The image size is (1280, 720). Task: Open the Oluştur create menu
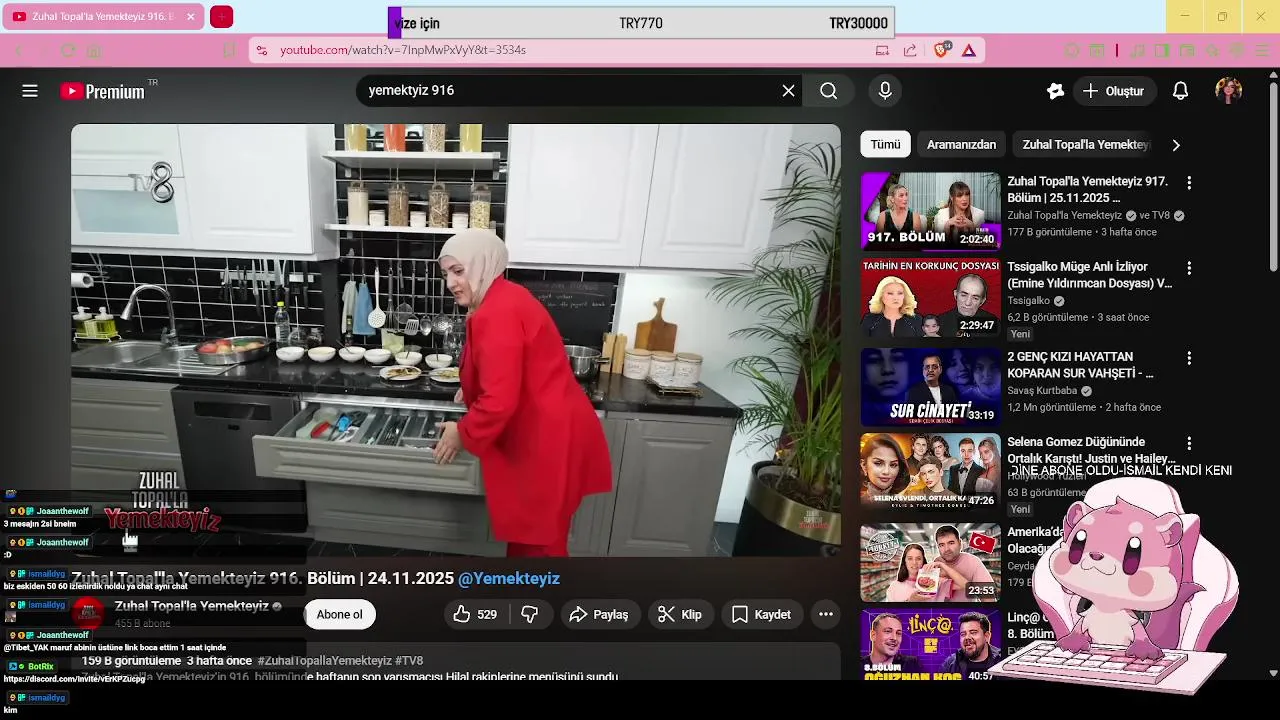point(1114,91)
